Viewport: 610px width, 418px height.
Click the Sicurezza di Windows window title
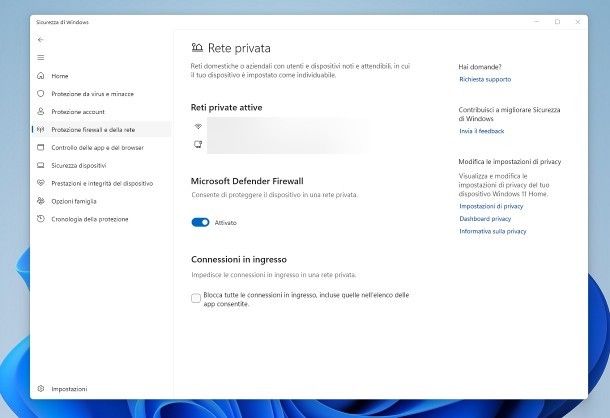pyautogui.click(x=62, y=22)
